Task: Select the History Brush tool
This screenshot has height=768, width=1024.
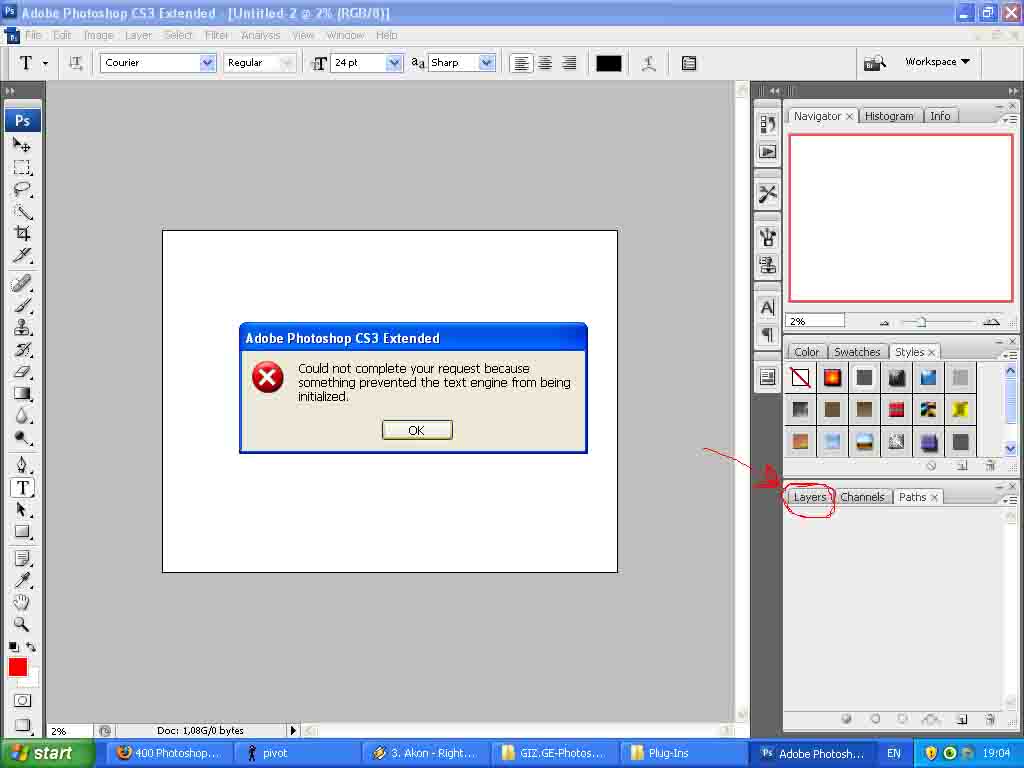Action: coord(22,349)
